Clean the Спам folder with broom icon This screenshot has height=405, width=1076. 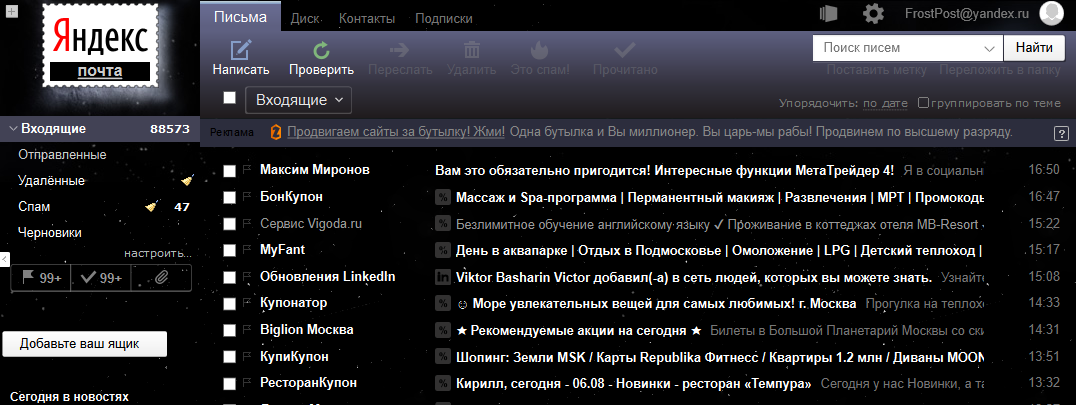pyautogui.click(x=151, y=207)
